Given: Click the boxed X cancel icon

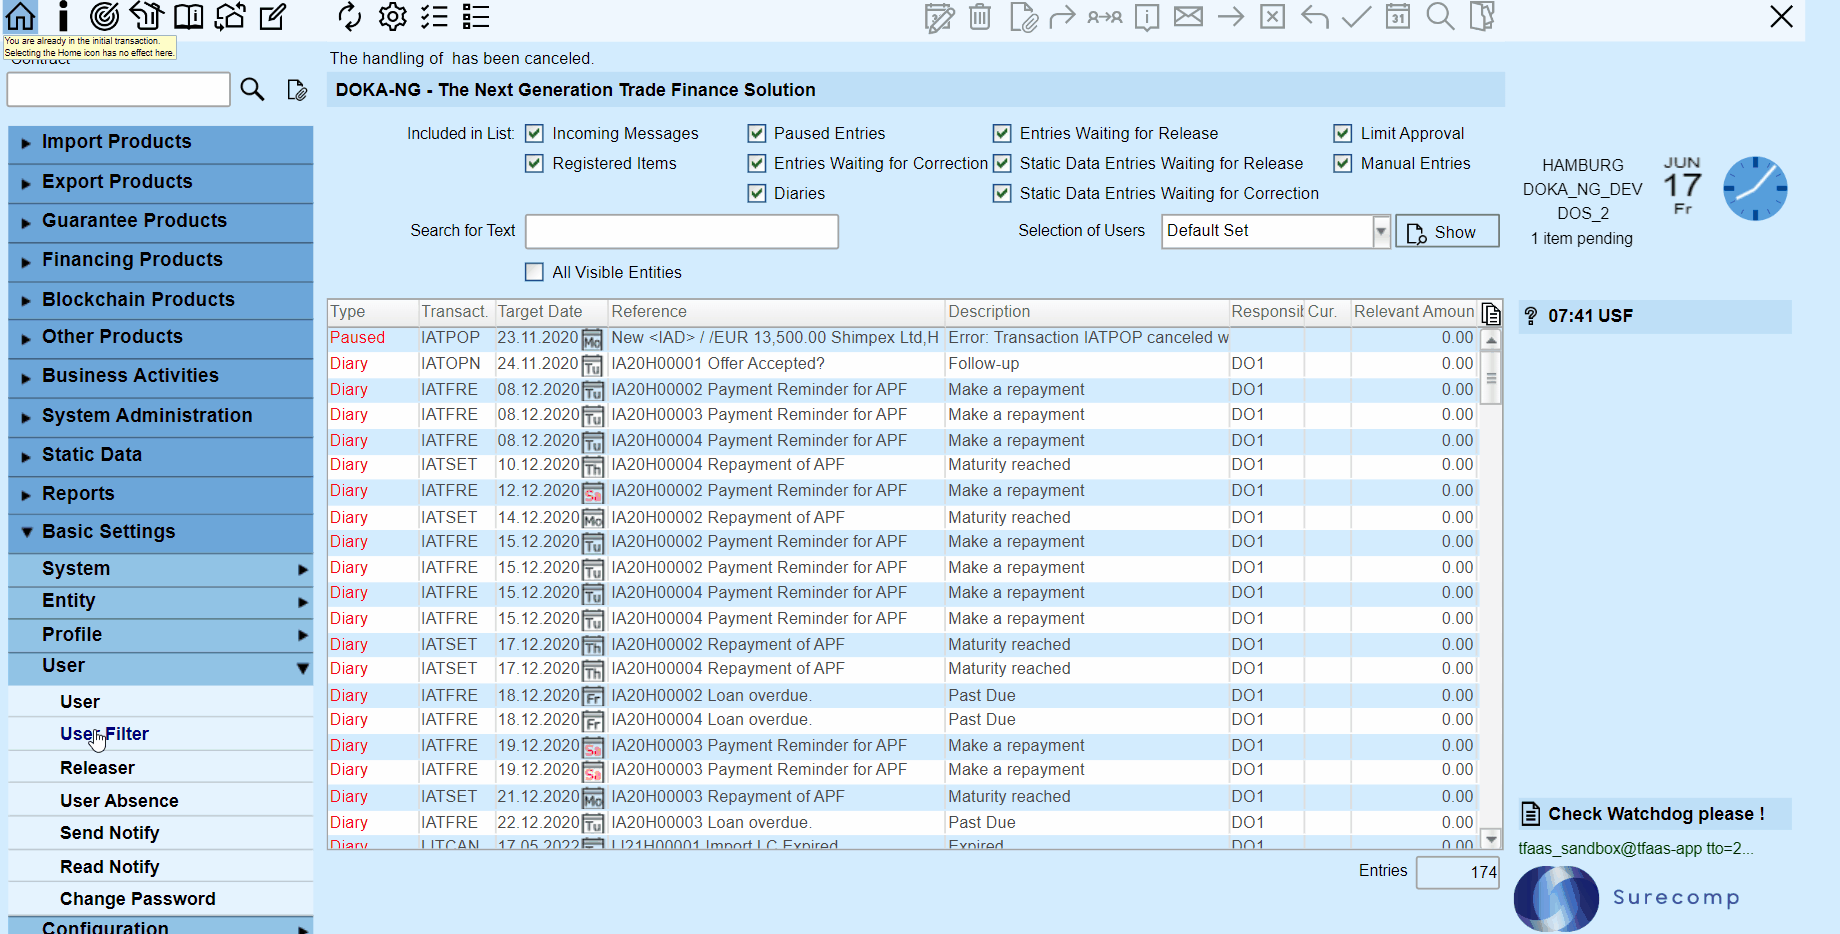Looking at the screenshot, I should click(x=1272, y=16).
